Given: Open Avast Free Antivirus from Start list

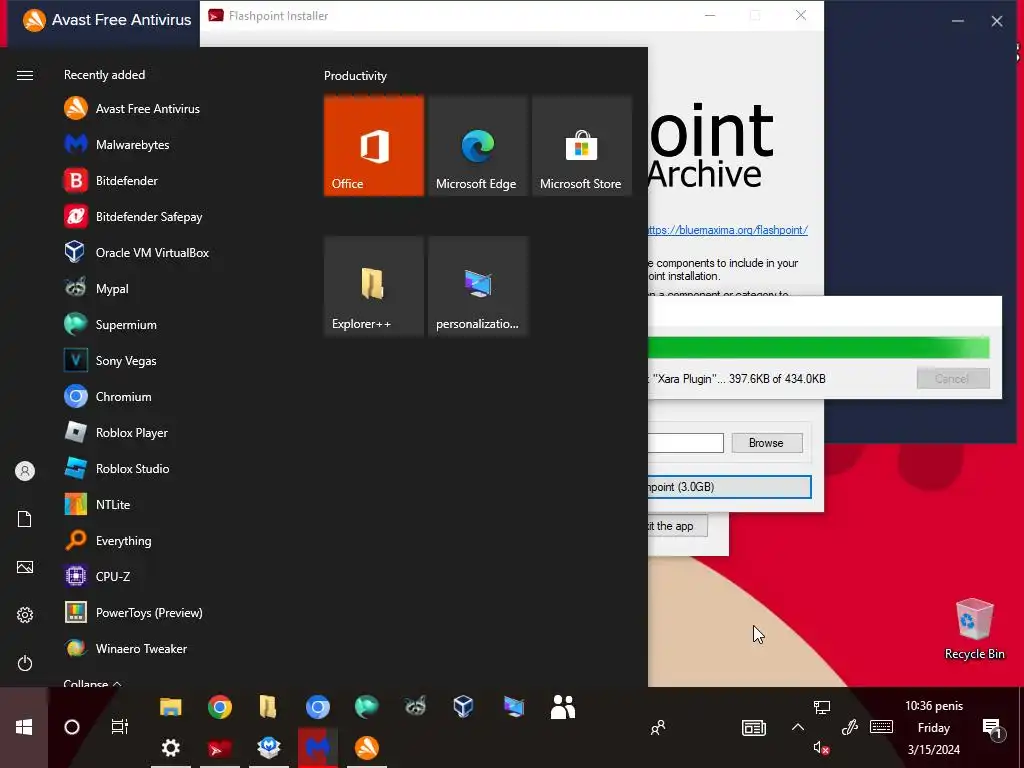Looking at the screenshot, I should point(133,108).
